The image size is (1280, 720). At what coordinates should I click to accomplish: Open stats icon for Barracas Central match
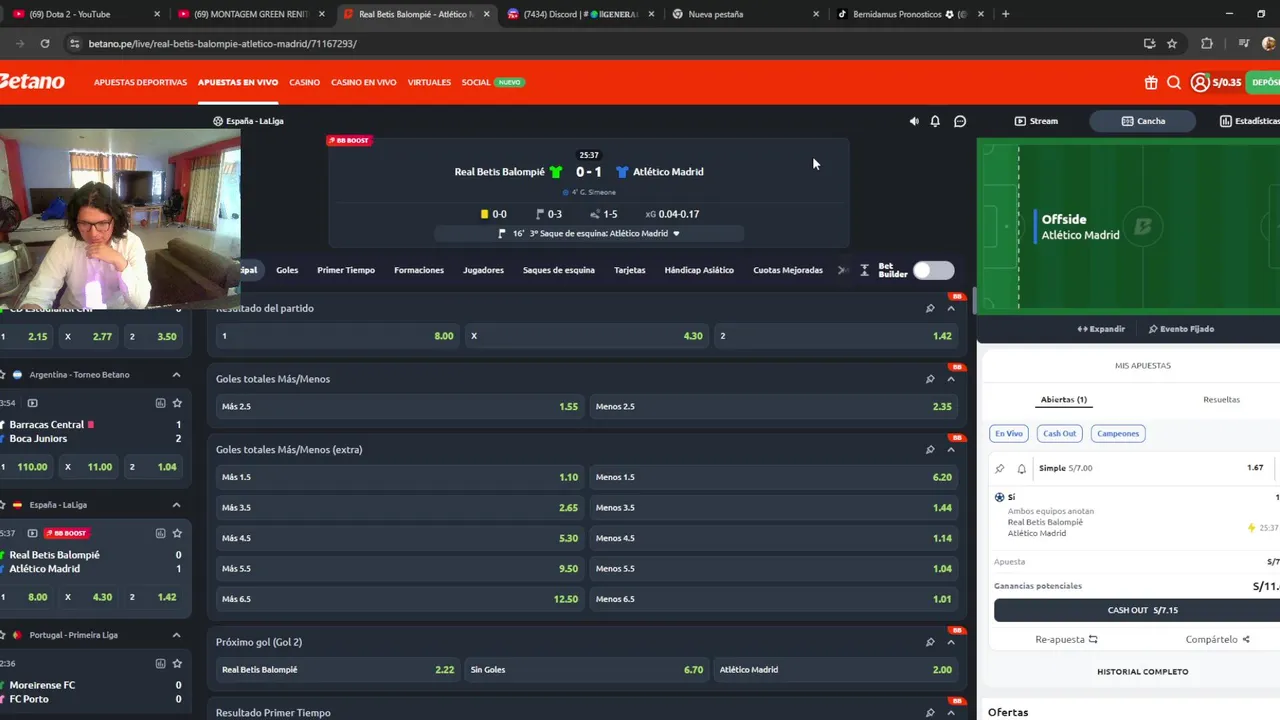click(x=160, y=403)
